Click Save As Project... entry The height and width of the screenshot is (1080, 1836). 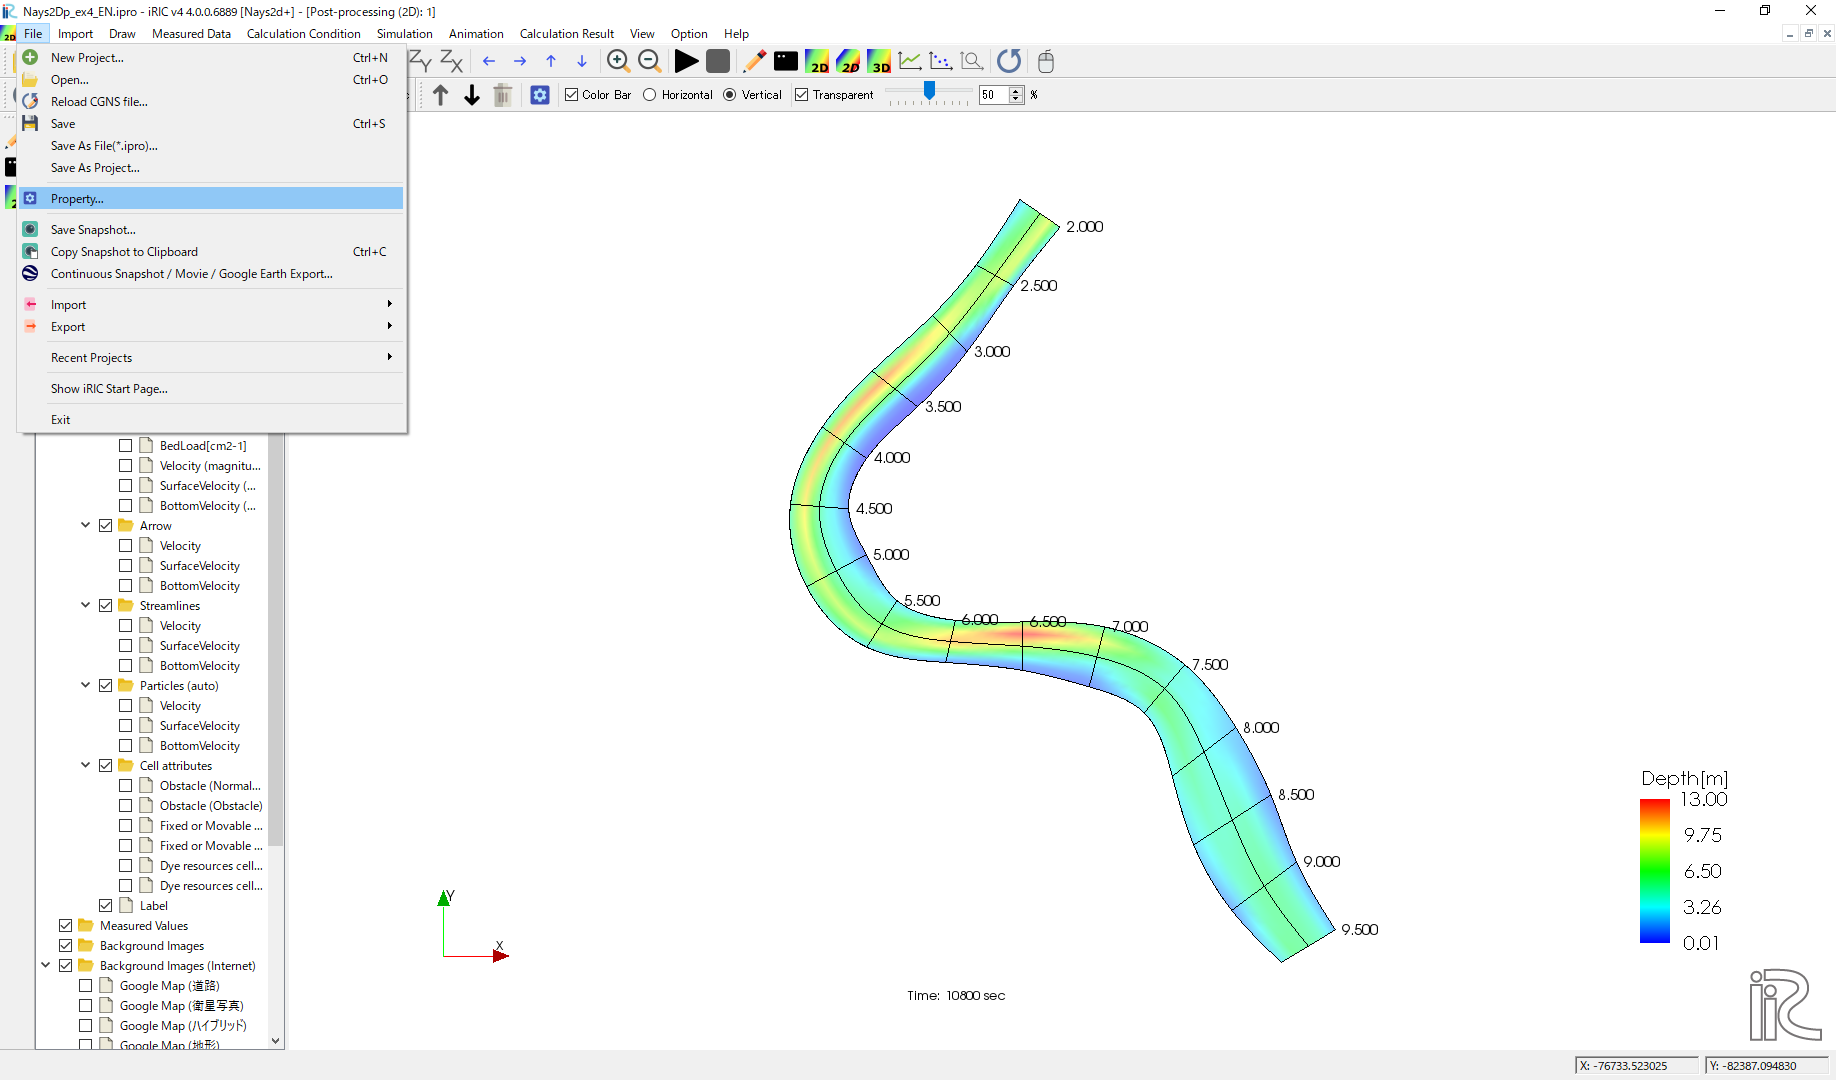[x=211, y=168]
